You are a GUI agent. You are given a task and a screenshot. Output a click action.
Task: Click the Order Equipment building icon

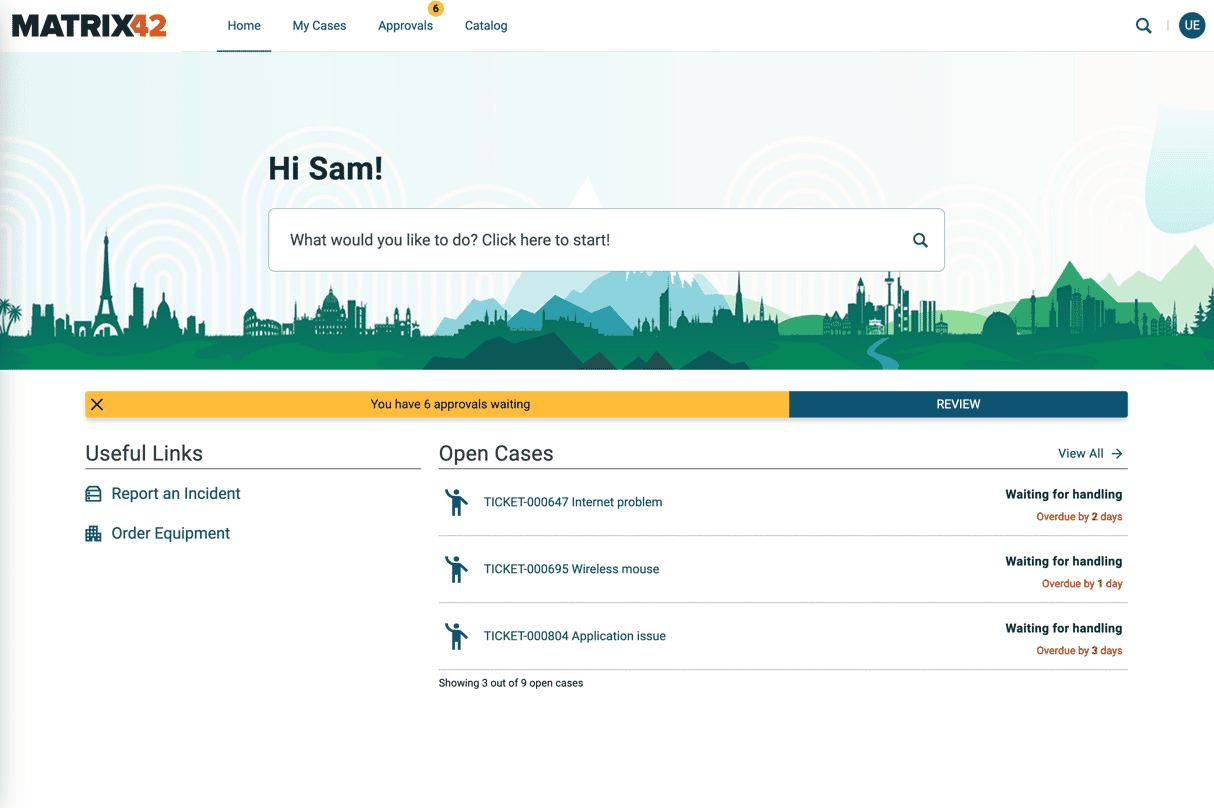coord(93,534)
